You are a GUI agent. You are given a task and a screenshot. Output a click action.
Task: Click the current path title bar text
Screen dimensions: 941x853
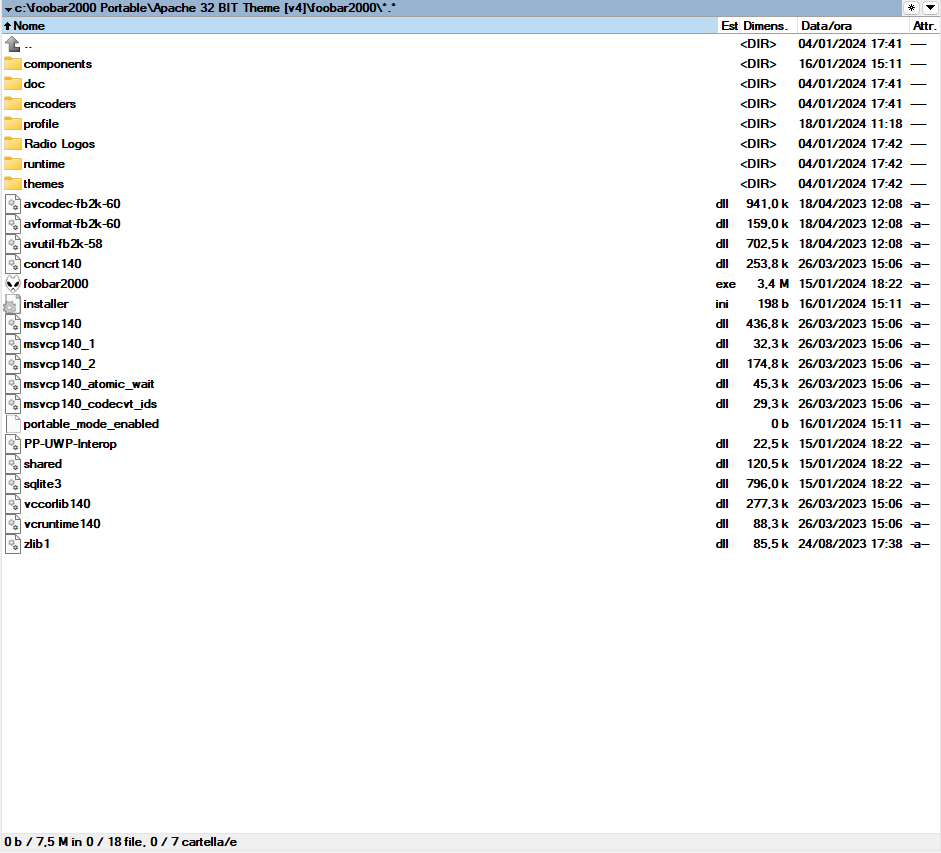tap(205, 8)
